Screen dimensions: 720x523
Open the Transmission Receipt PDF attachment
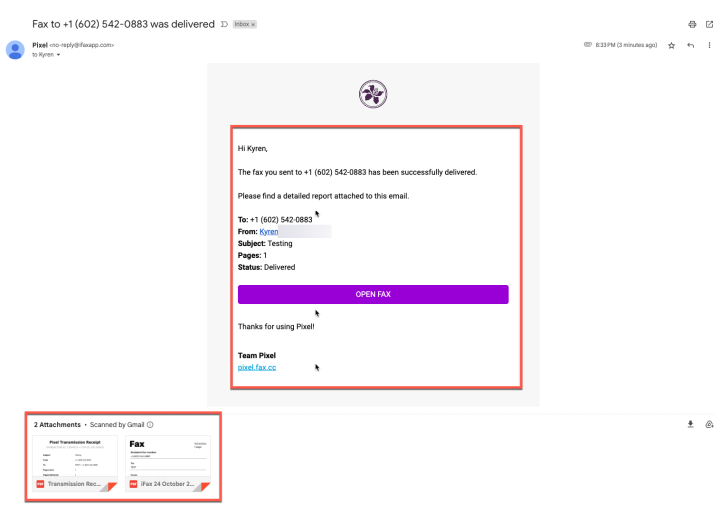tap(75, 464)
